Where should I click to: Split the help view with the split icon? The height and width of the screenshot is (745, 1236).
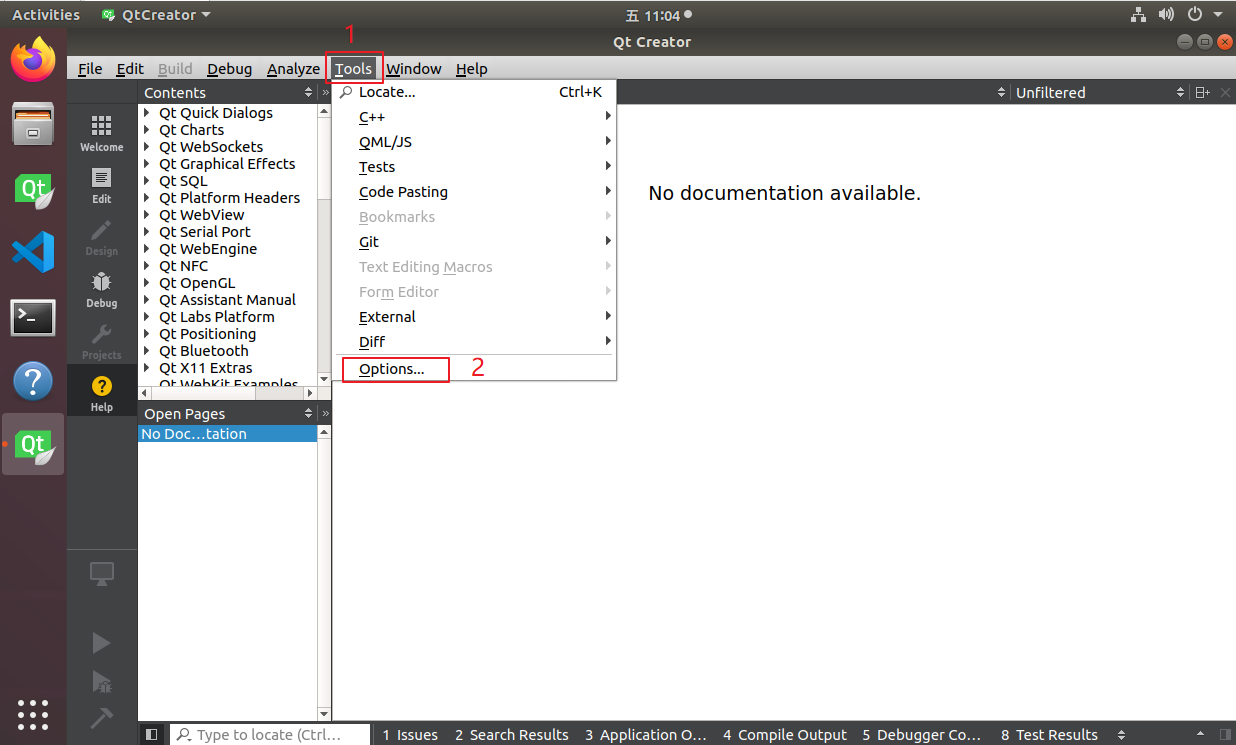1202,92
